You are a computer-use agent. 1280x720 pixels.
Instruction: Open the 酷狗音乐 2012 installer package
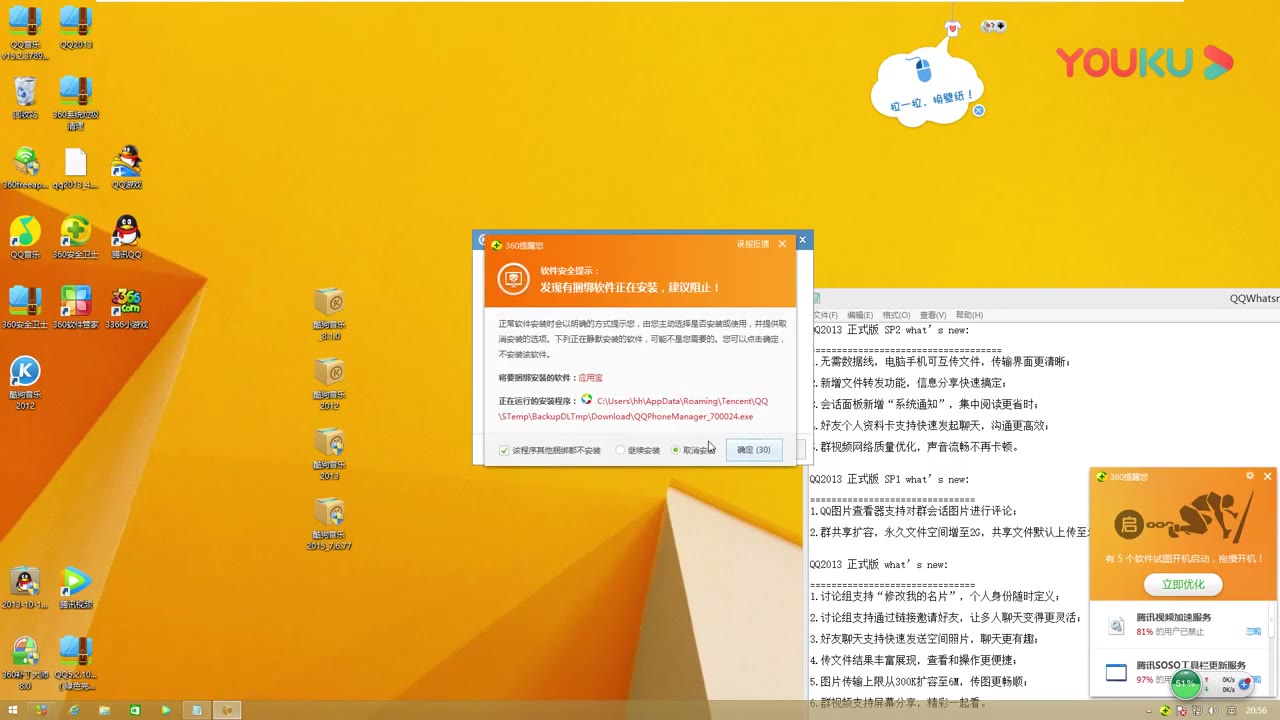coord(330,383)
